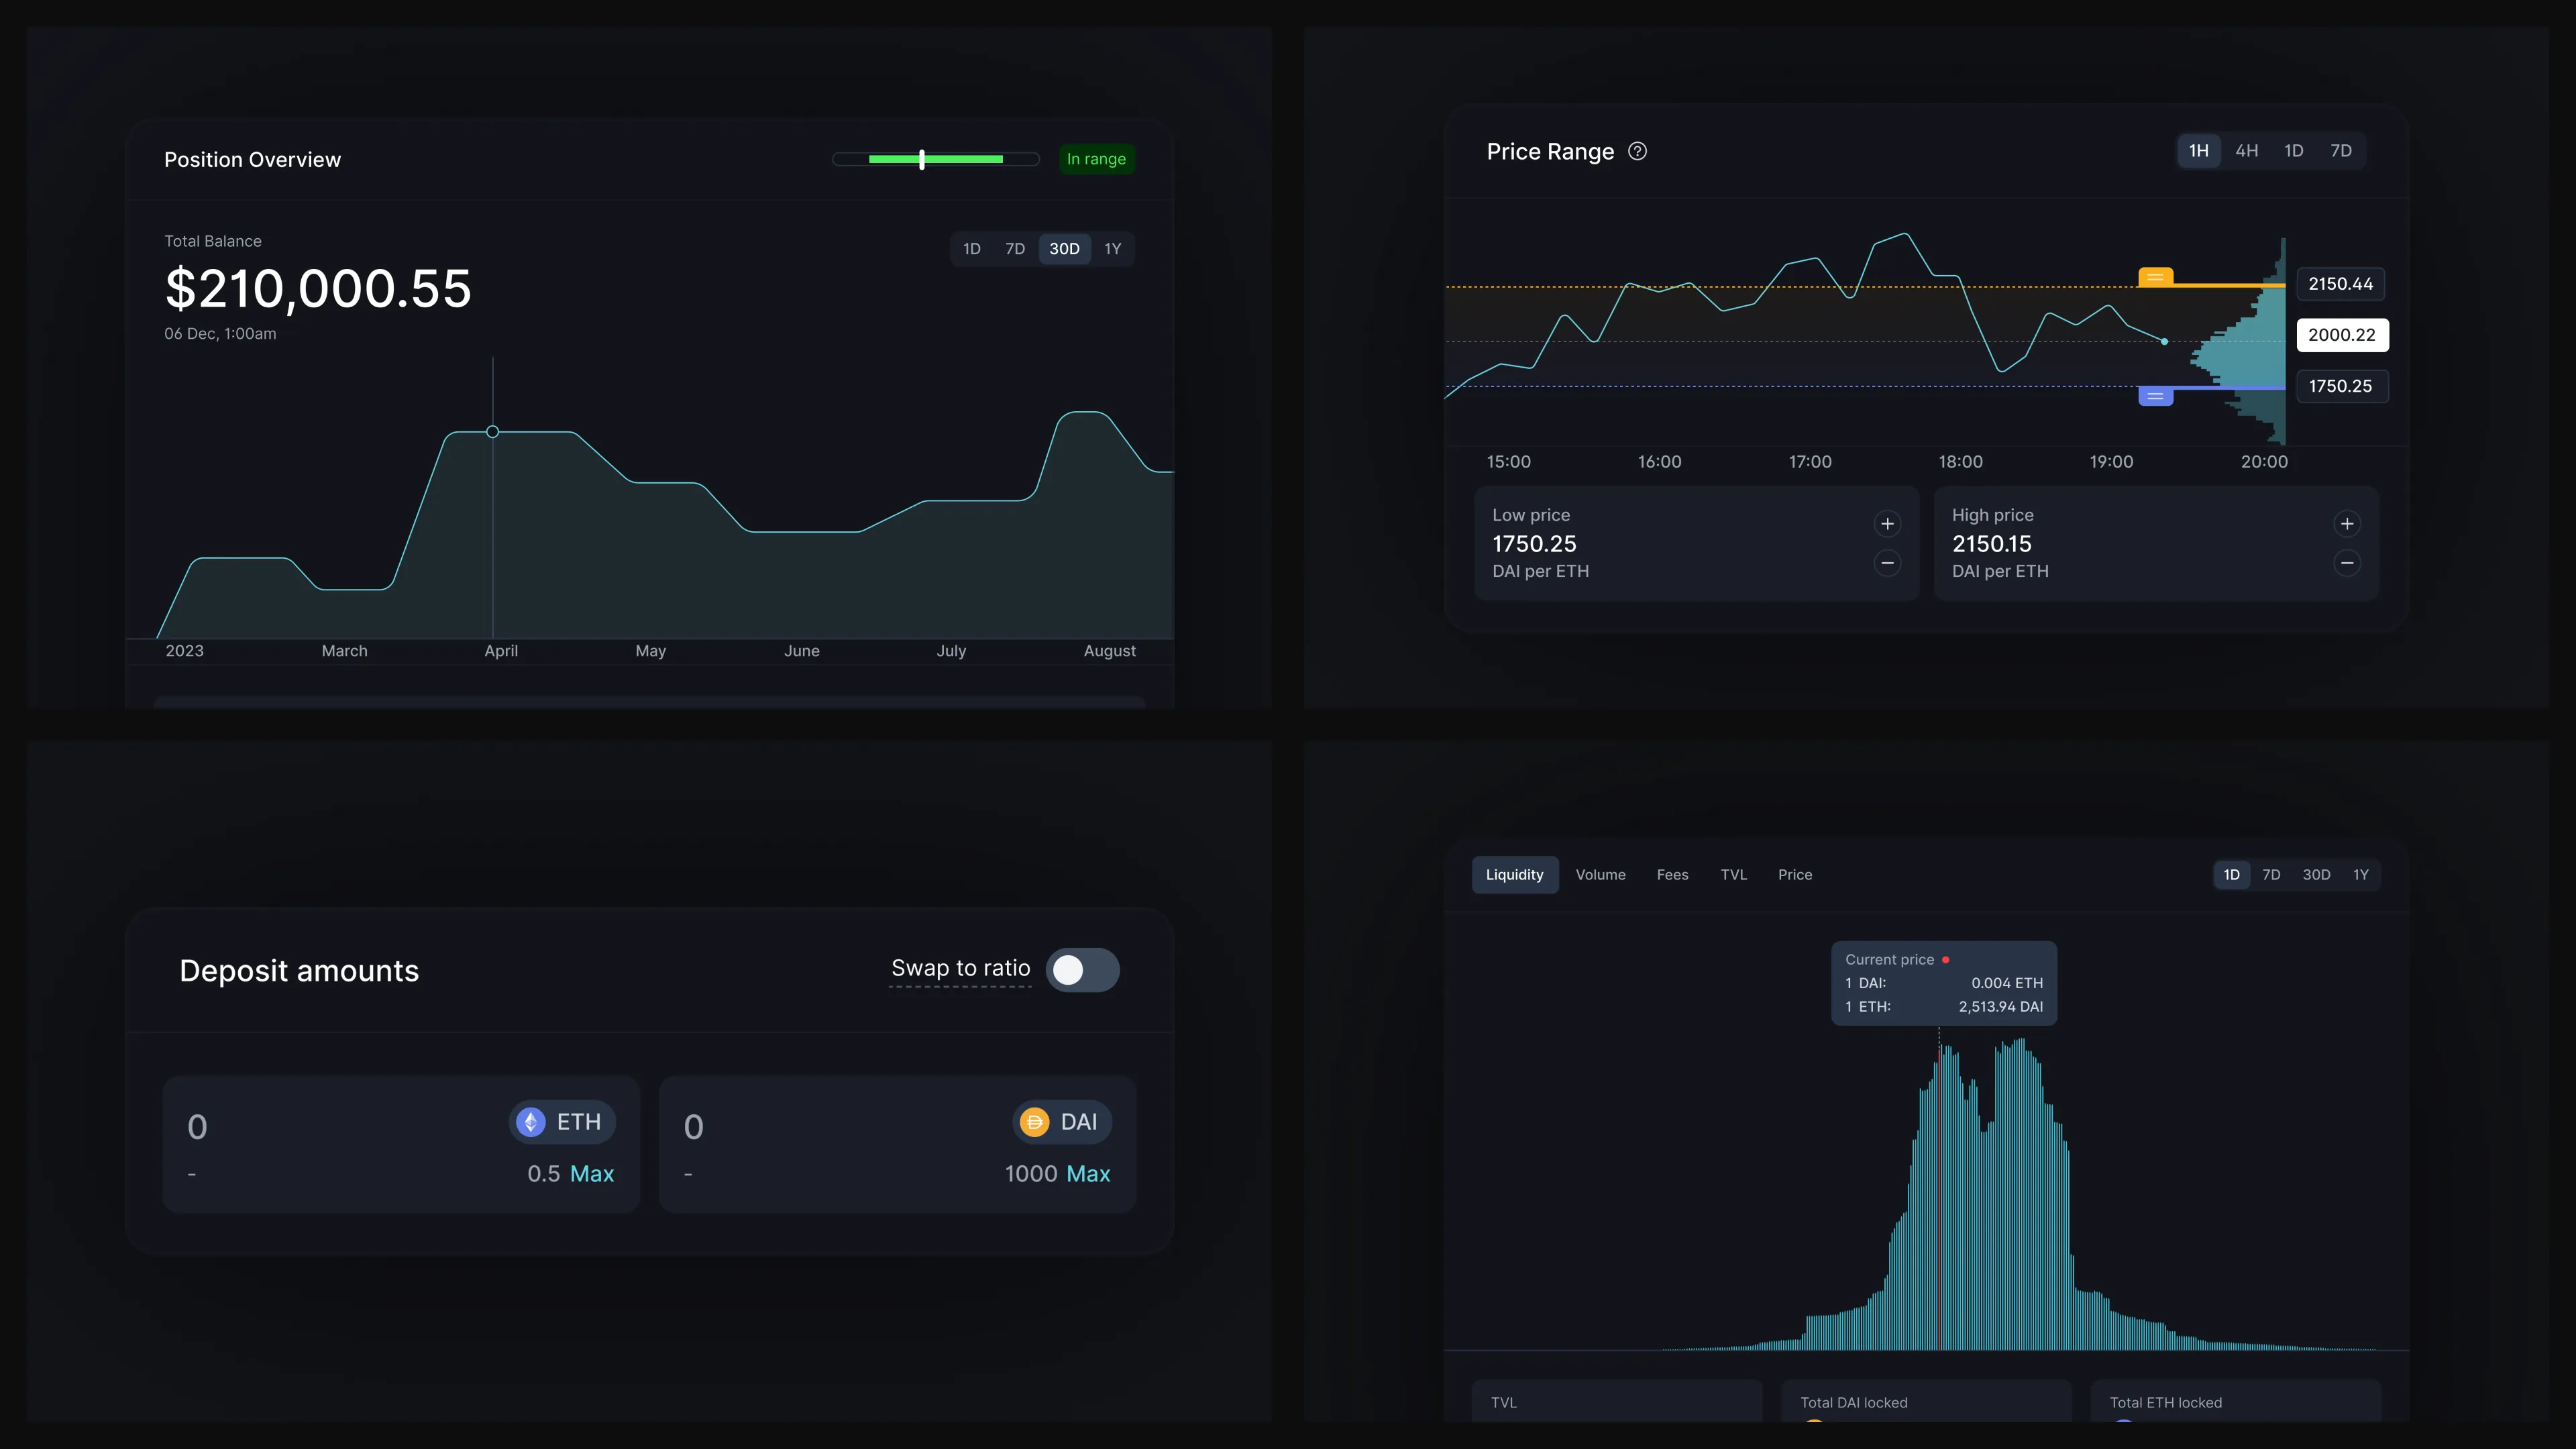Screen dimensions: 2576x1449
Task: Click the August axis label
Action: (x=1109, y=651)
